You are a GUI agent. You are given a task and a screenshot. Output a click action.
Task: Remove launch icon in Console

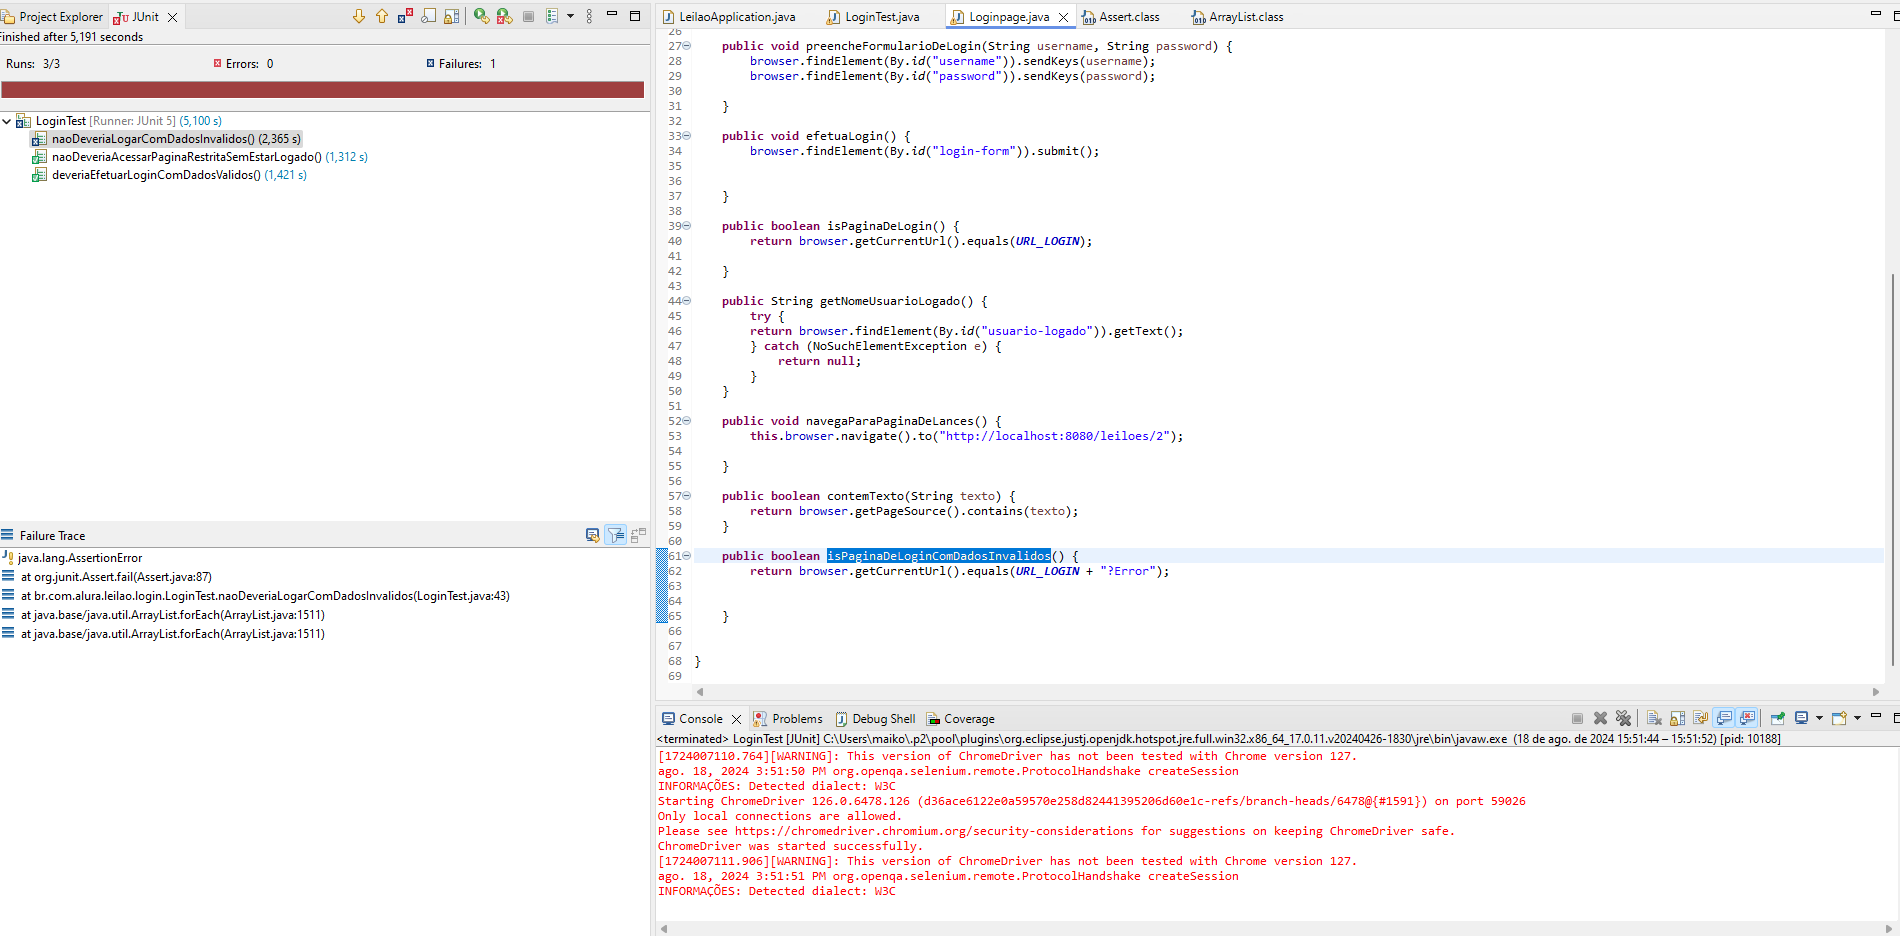pos(1600,718)
